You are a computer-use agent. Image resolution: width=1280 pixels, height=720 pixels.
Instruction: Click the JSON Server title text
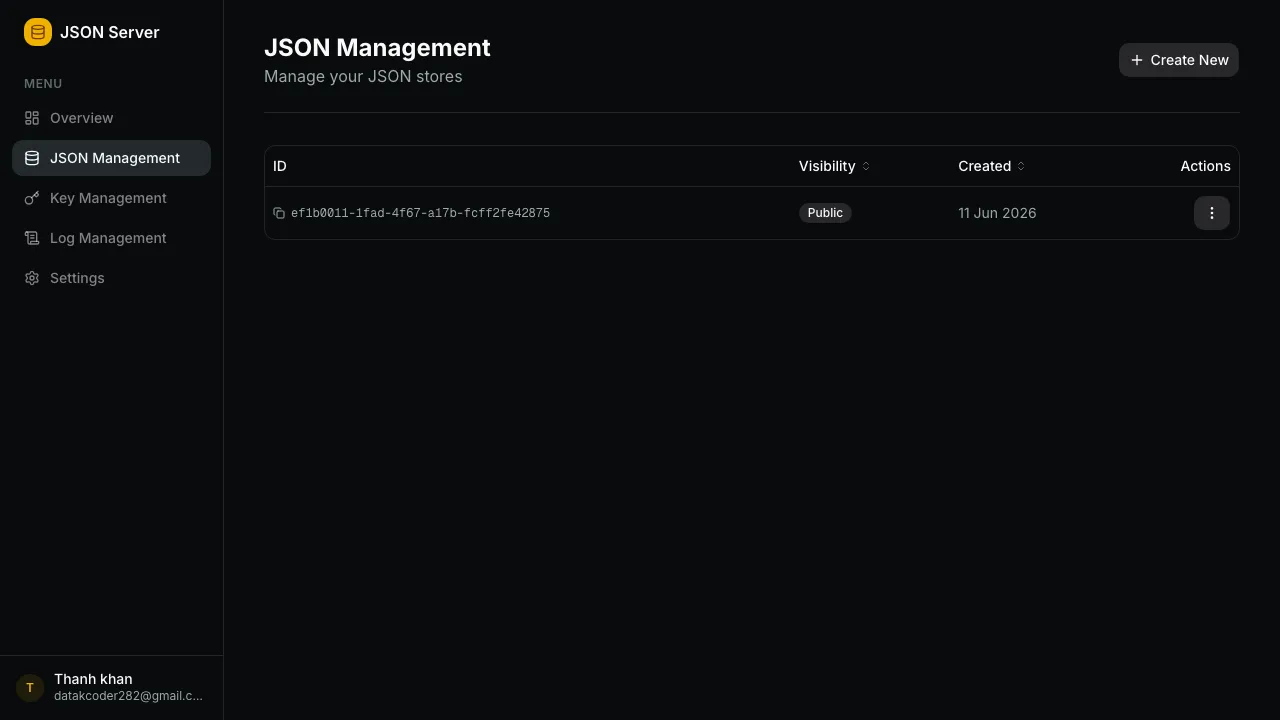click(110, 32)
